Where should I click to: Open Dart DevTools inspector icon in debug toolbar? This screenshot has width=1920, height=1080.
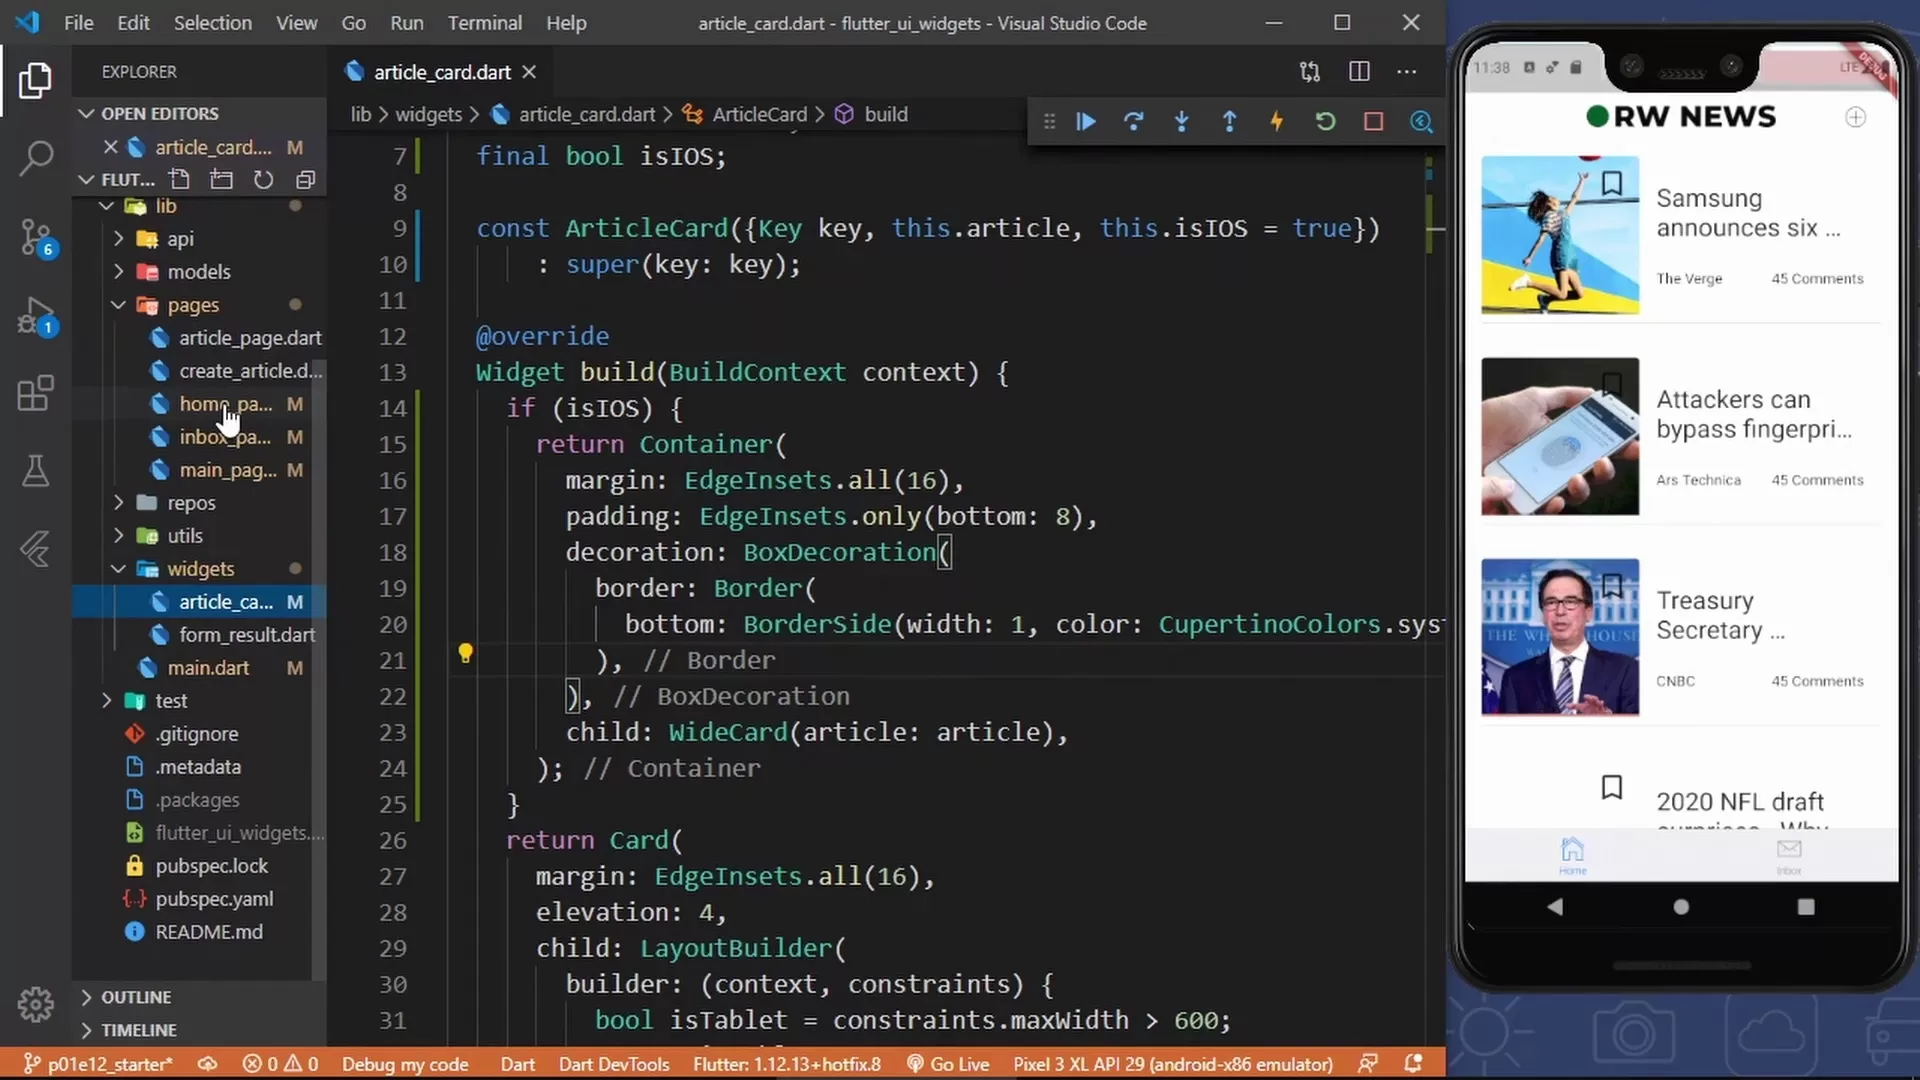[1421, 121]
